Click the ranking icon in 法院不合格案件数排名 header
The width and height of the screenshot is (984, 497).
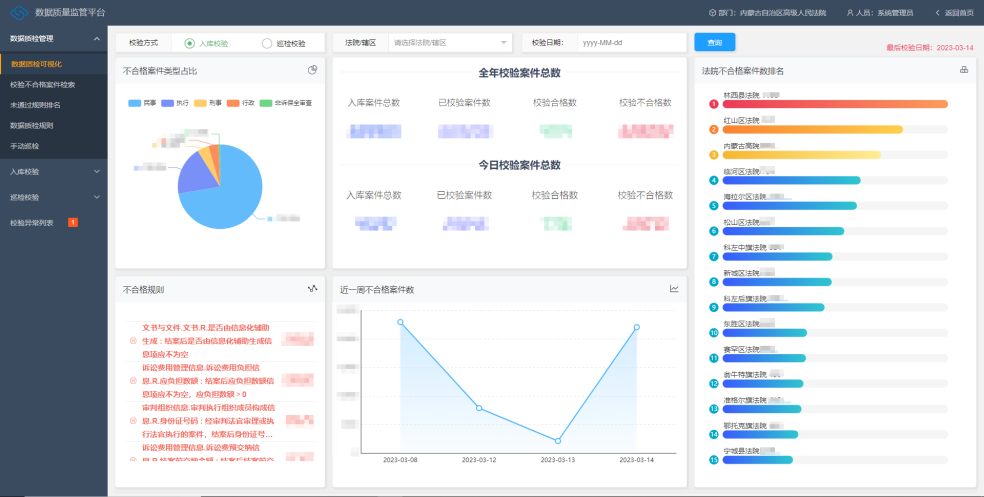click(964, 70)
